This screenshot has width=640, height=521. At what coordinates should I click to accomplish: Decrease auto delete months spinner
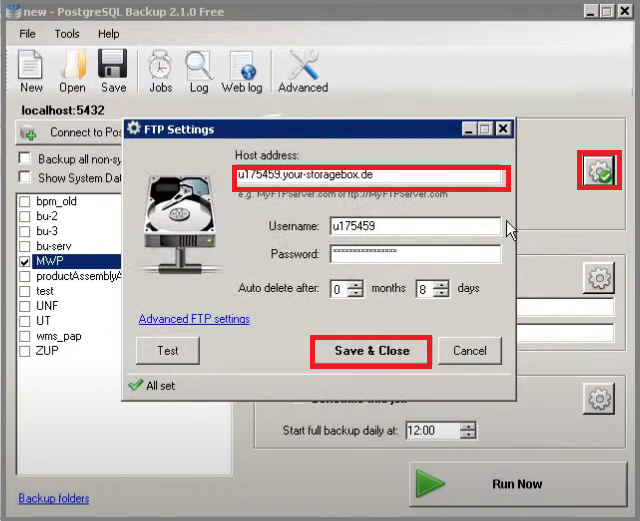[x=356, y=293]
